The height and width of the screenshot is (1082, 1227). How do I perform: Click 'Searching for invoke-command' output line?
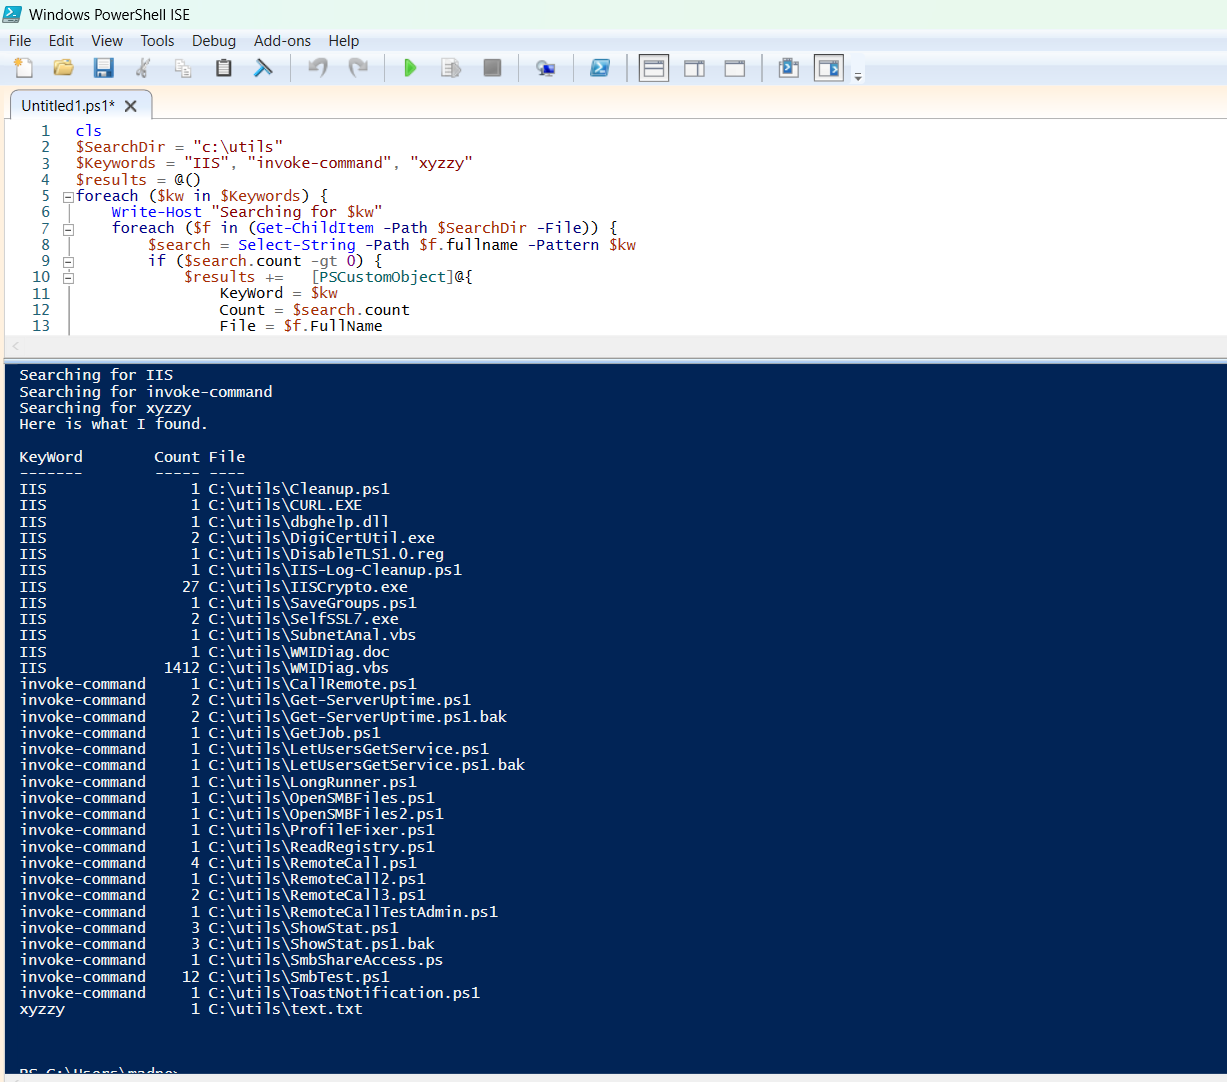point(146,392)
